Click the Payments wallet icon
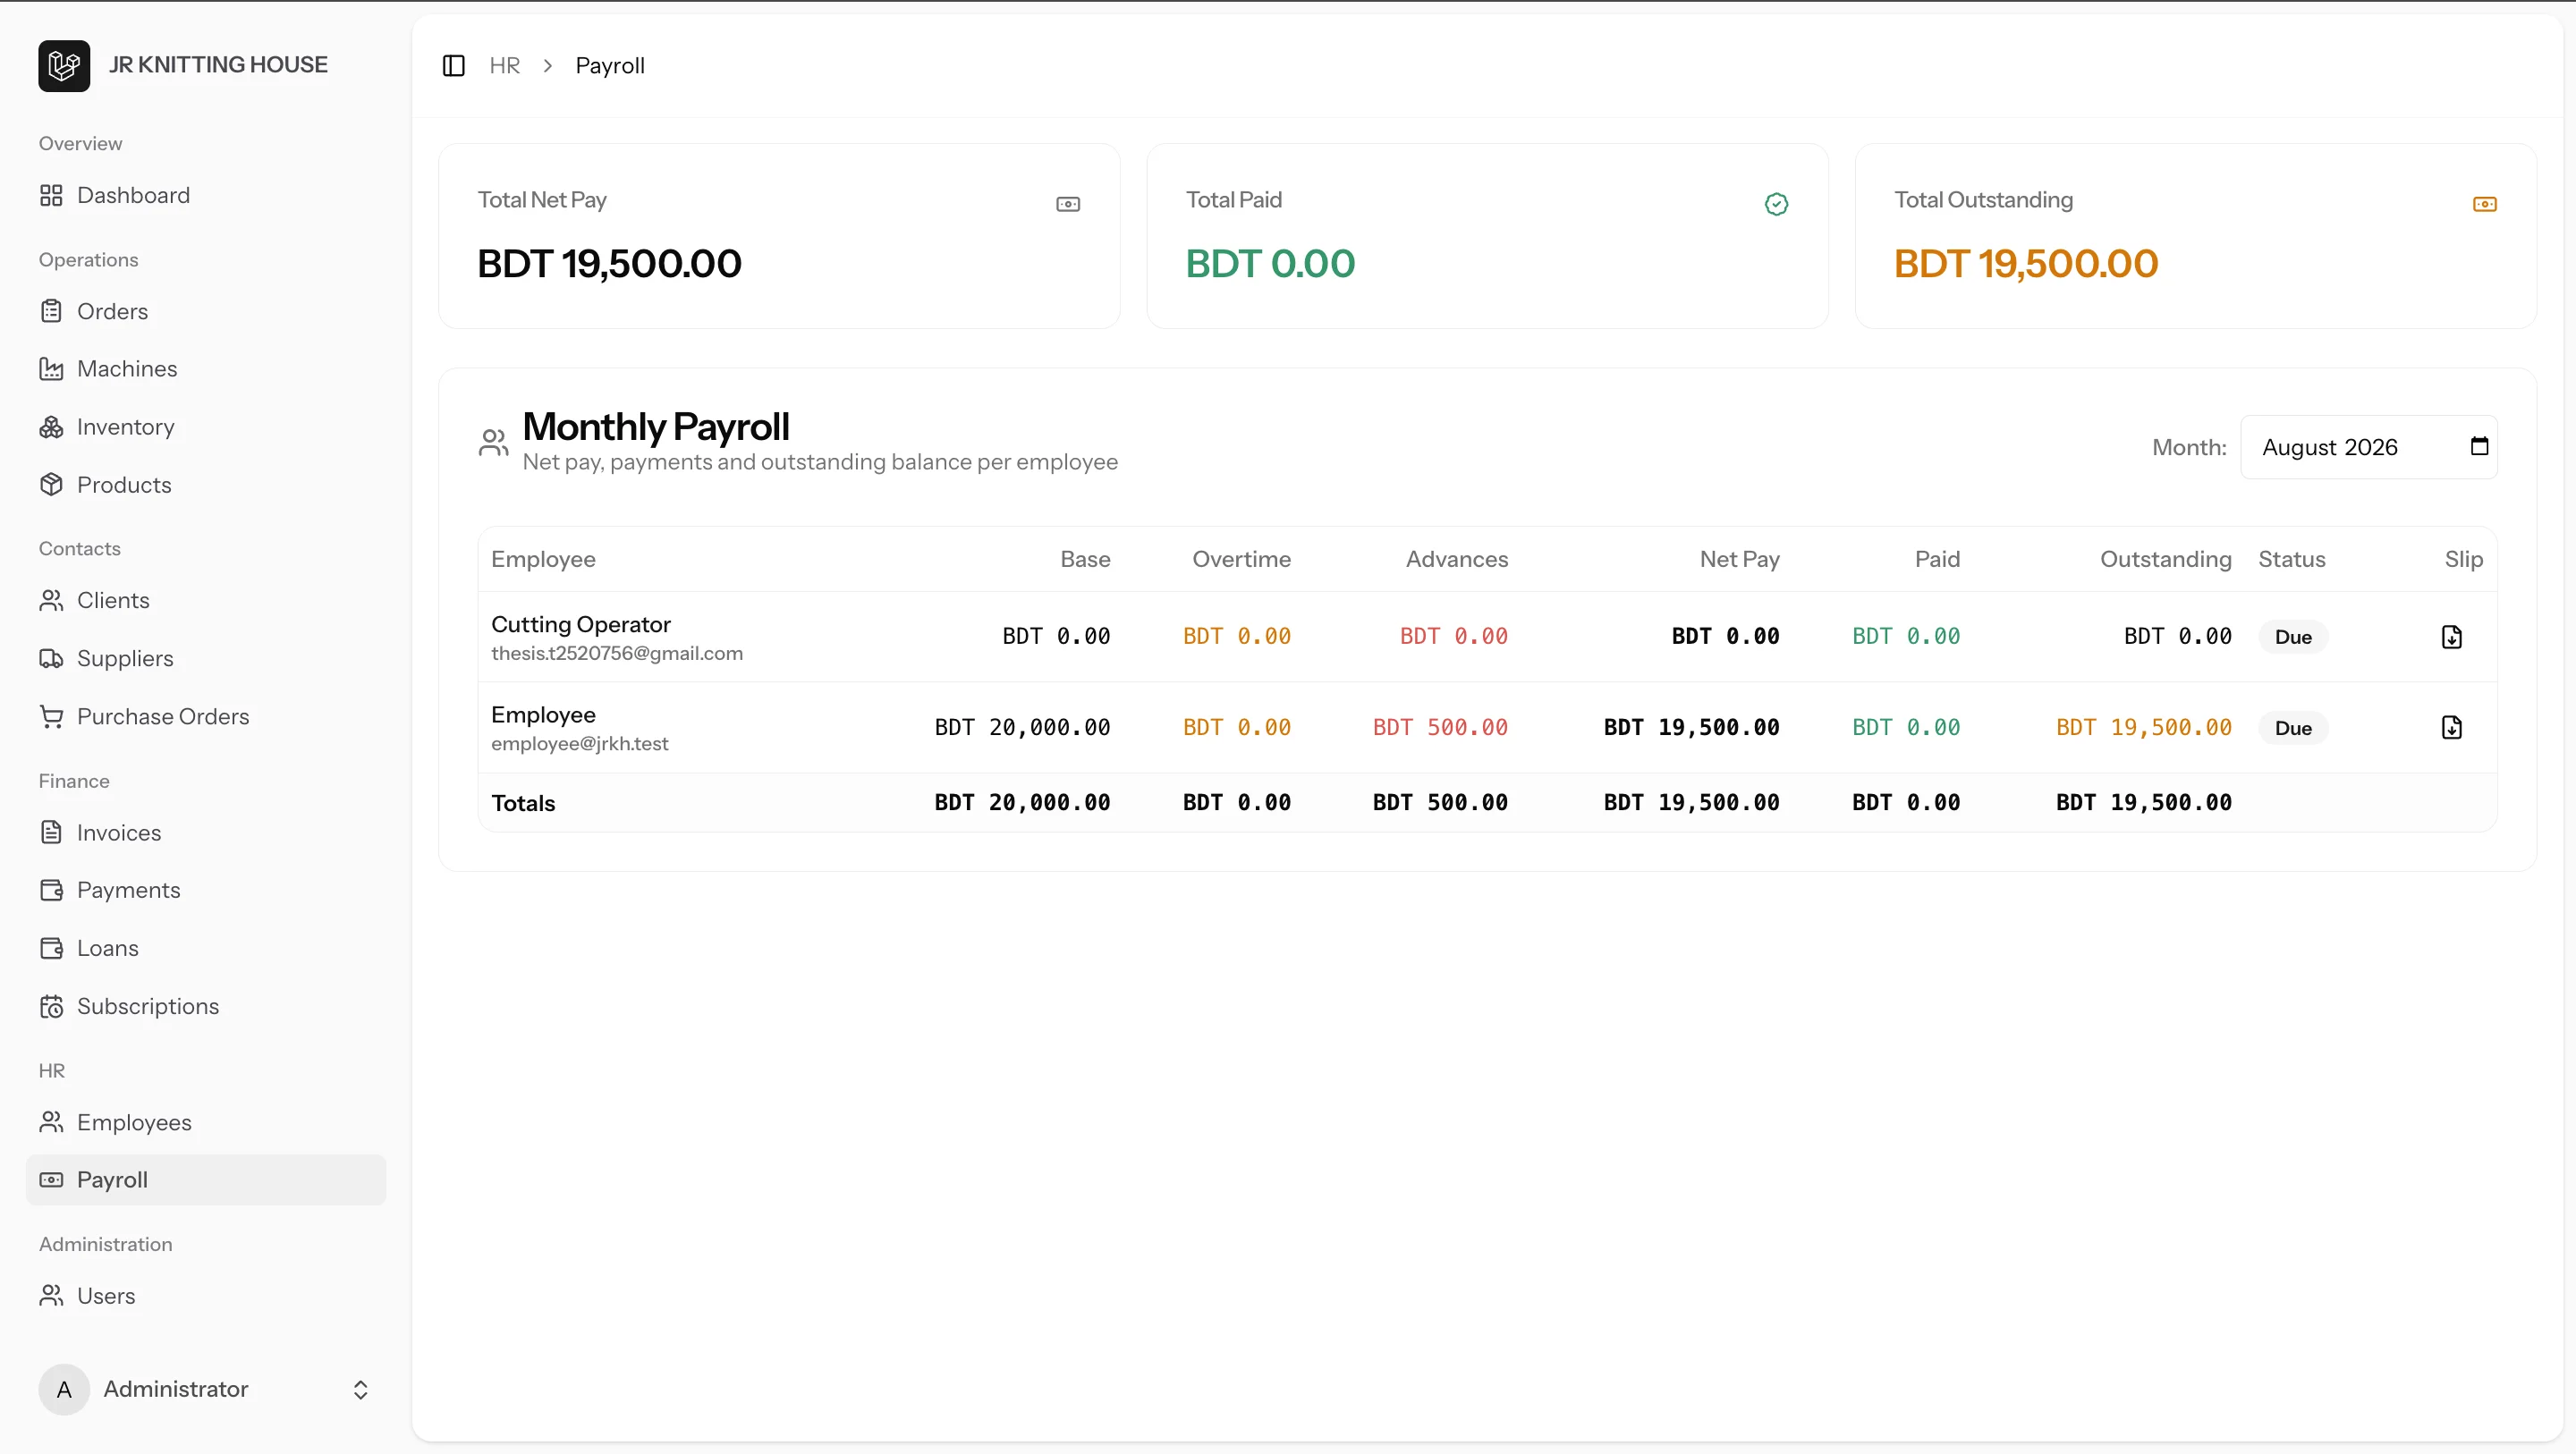Image resolution: width=2576 pixels, height=1454 pixels. [51, 890]
